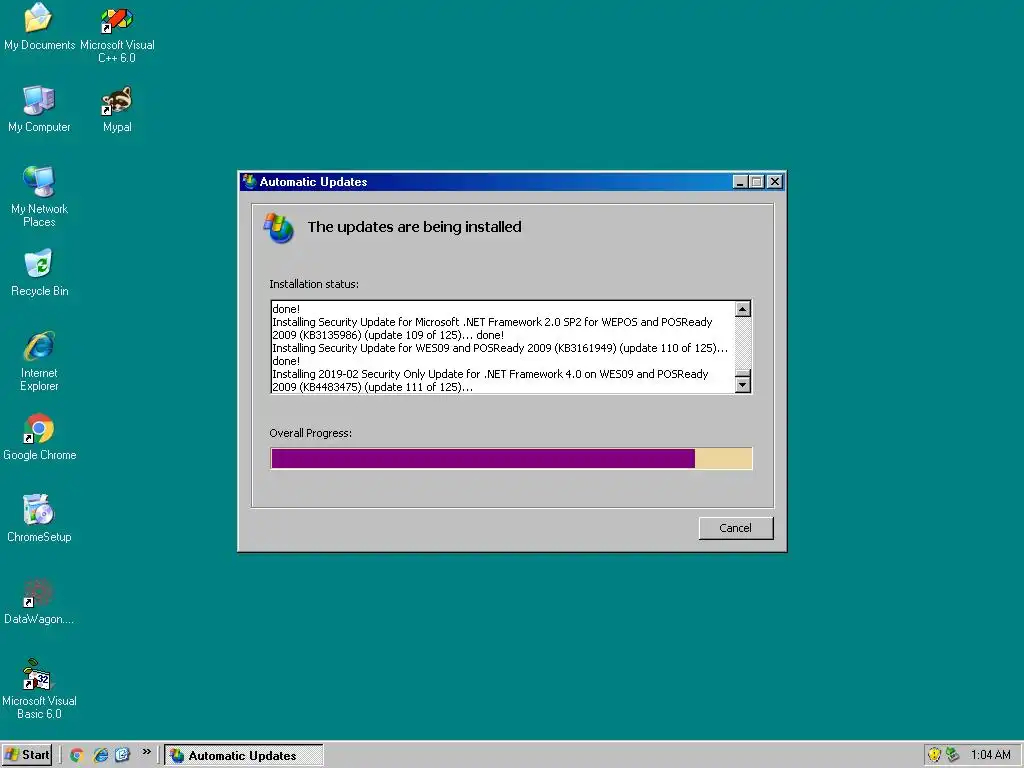
Task: Click the 'Overall Progress:' label
Action: pyautogui.click(x=310, y=433)
